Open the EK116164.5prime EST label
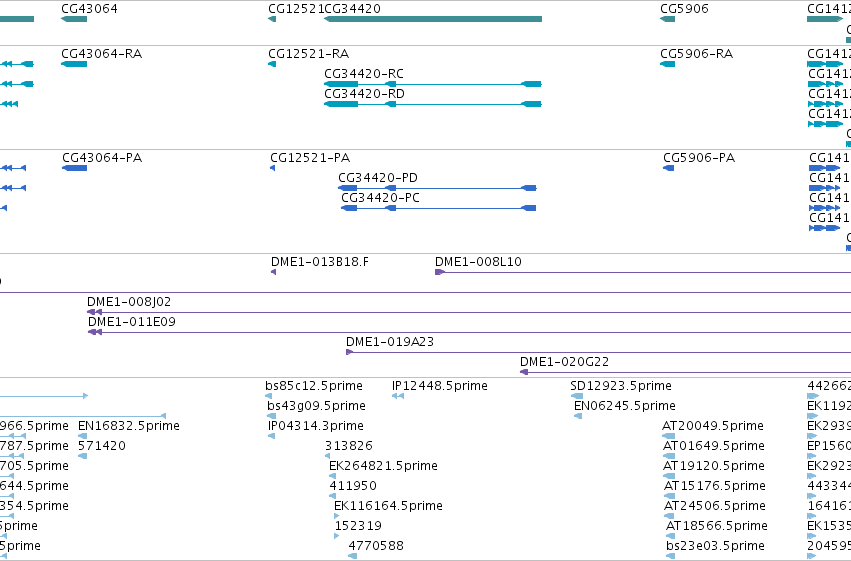 pyautogui.click(x=388, y=506)
